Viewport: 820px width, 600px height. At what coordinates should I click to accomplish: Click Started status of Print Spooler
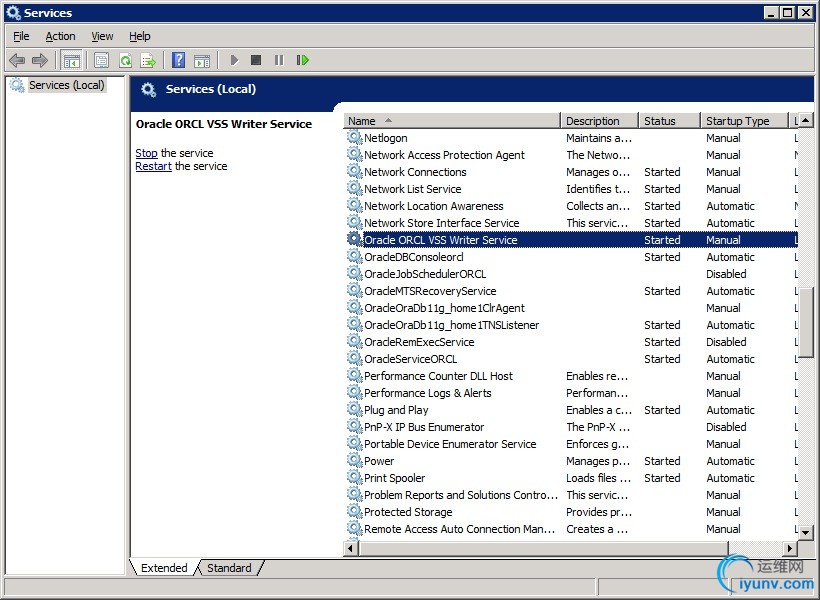662,478
